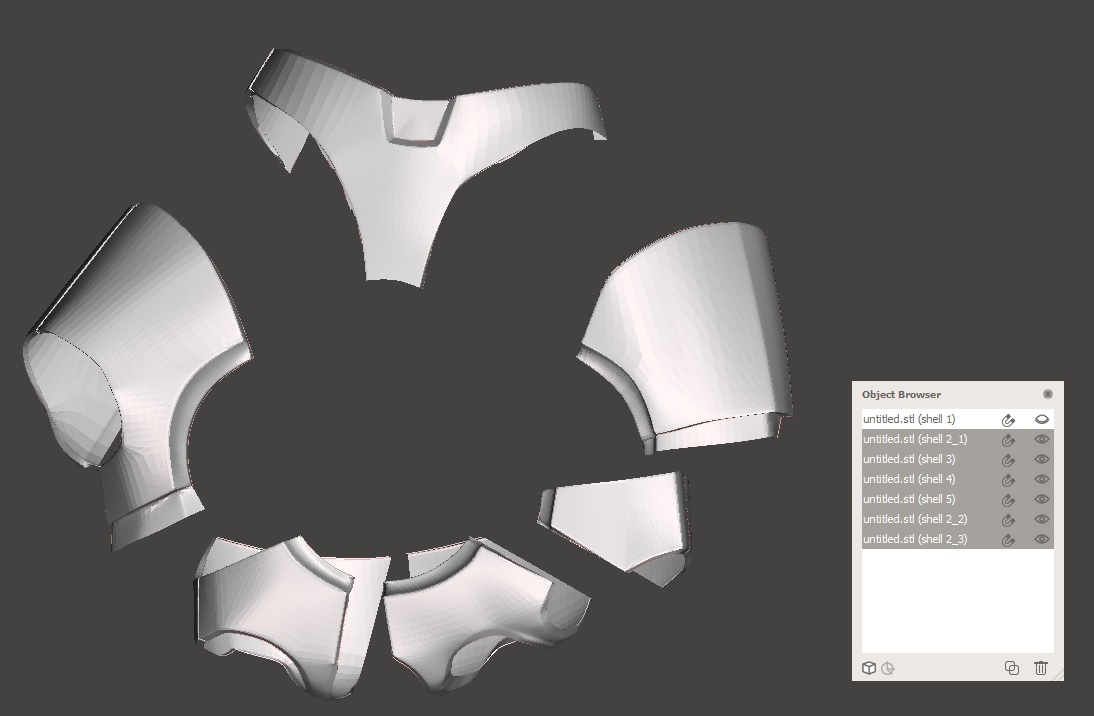Toggle target magnet for shell 1
The image size is (1094, 716).
click(x=1007, y=419)
